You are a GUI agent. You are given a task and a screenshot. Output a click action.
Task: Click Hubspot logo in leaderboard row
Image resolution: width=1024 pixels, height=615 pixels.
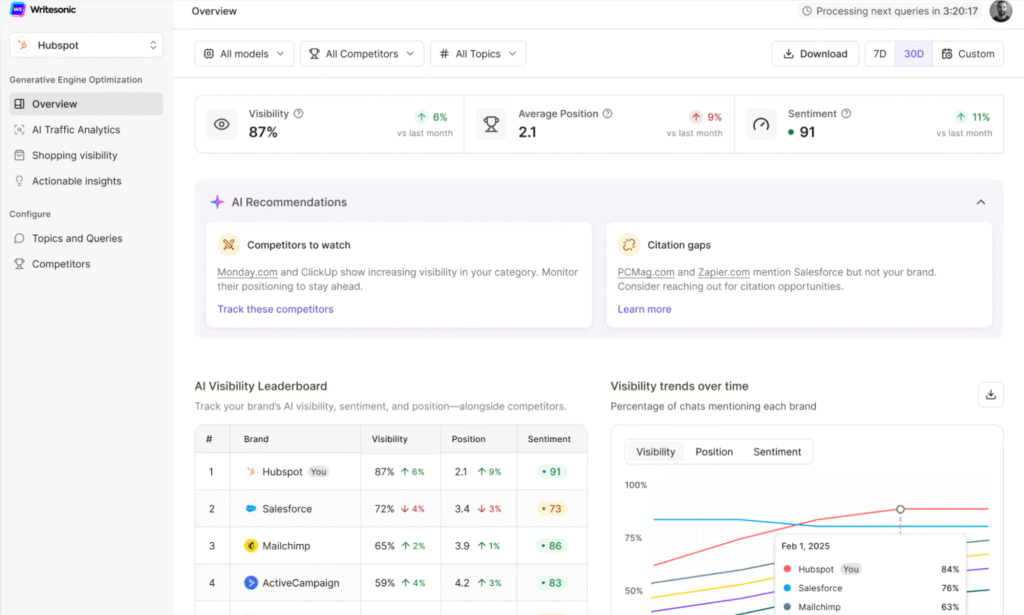[251, 471]
